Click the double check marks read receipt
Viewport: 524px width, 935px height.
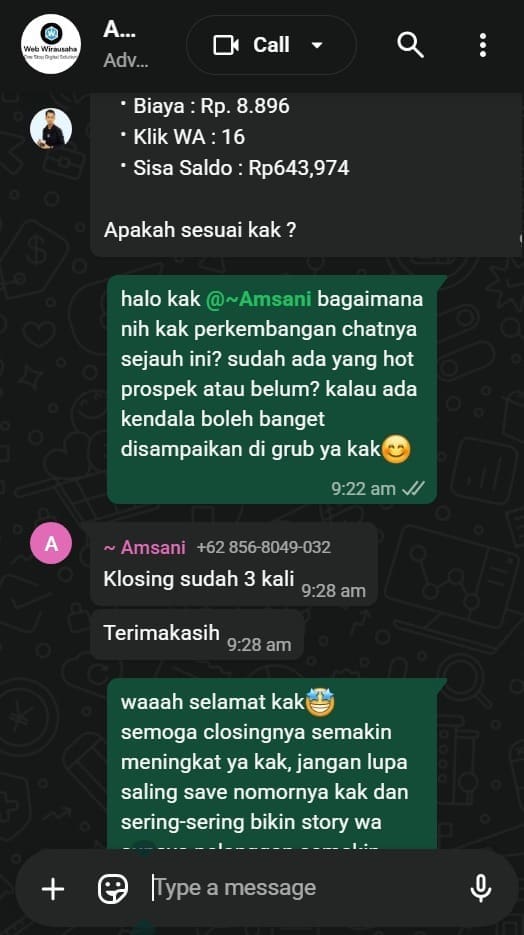point(414,488)
